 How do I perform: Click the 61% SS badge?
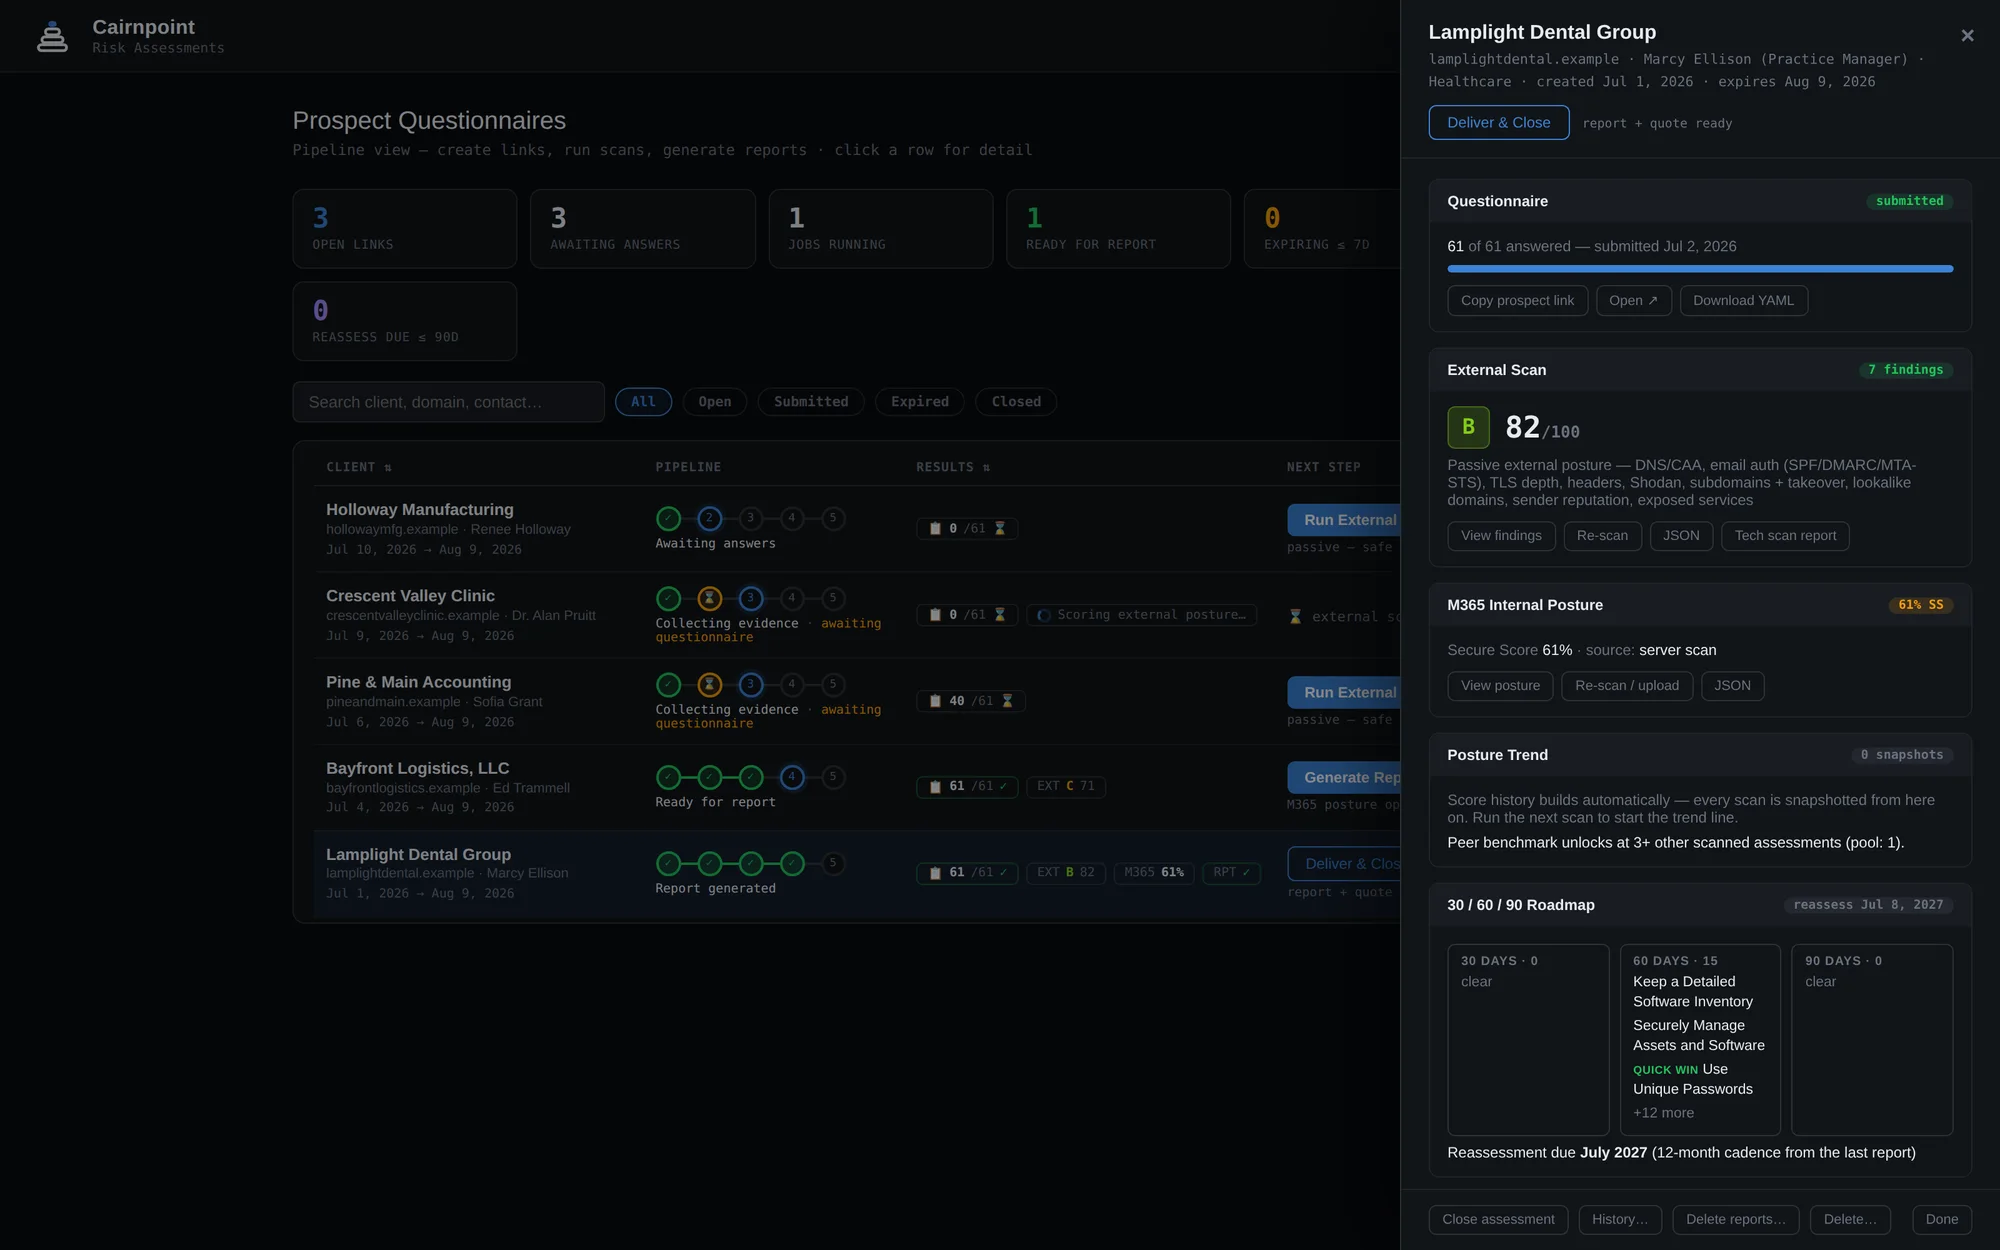pos(1920,605)
